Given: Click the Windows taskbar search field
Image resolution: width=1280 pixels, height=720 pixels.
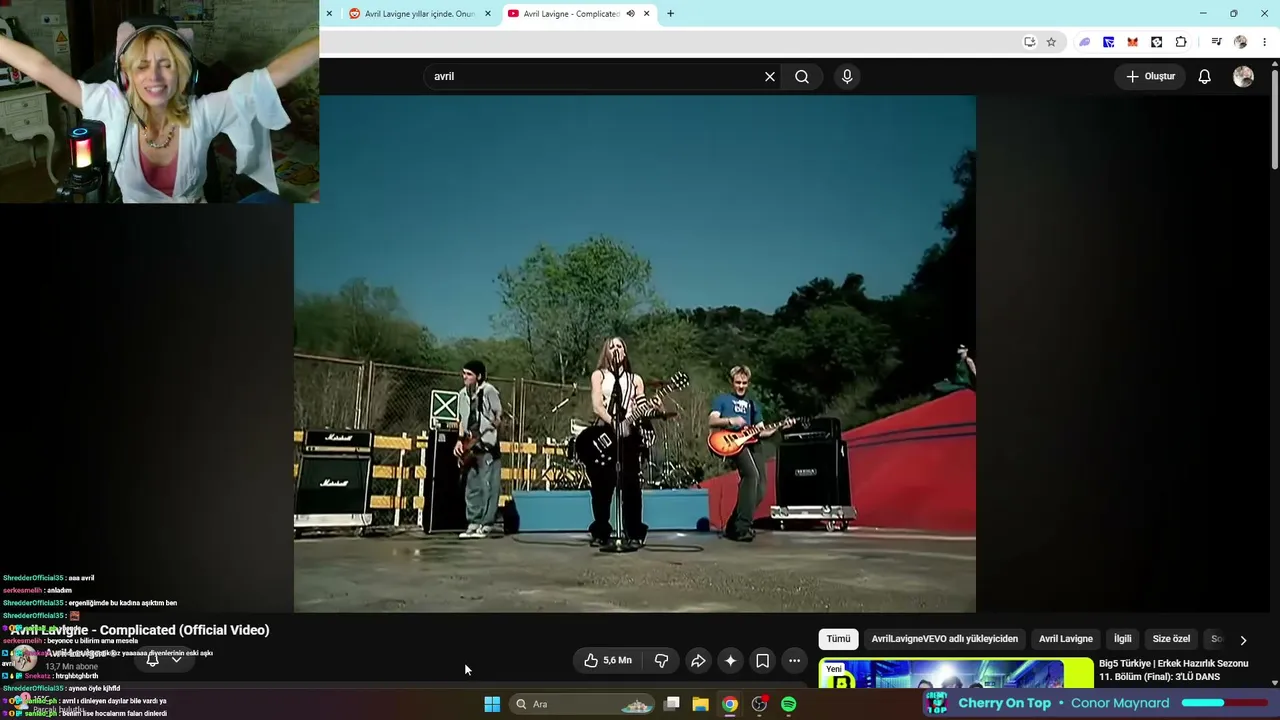Looking at the screenshot, I should (582, 704).
